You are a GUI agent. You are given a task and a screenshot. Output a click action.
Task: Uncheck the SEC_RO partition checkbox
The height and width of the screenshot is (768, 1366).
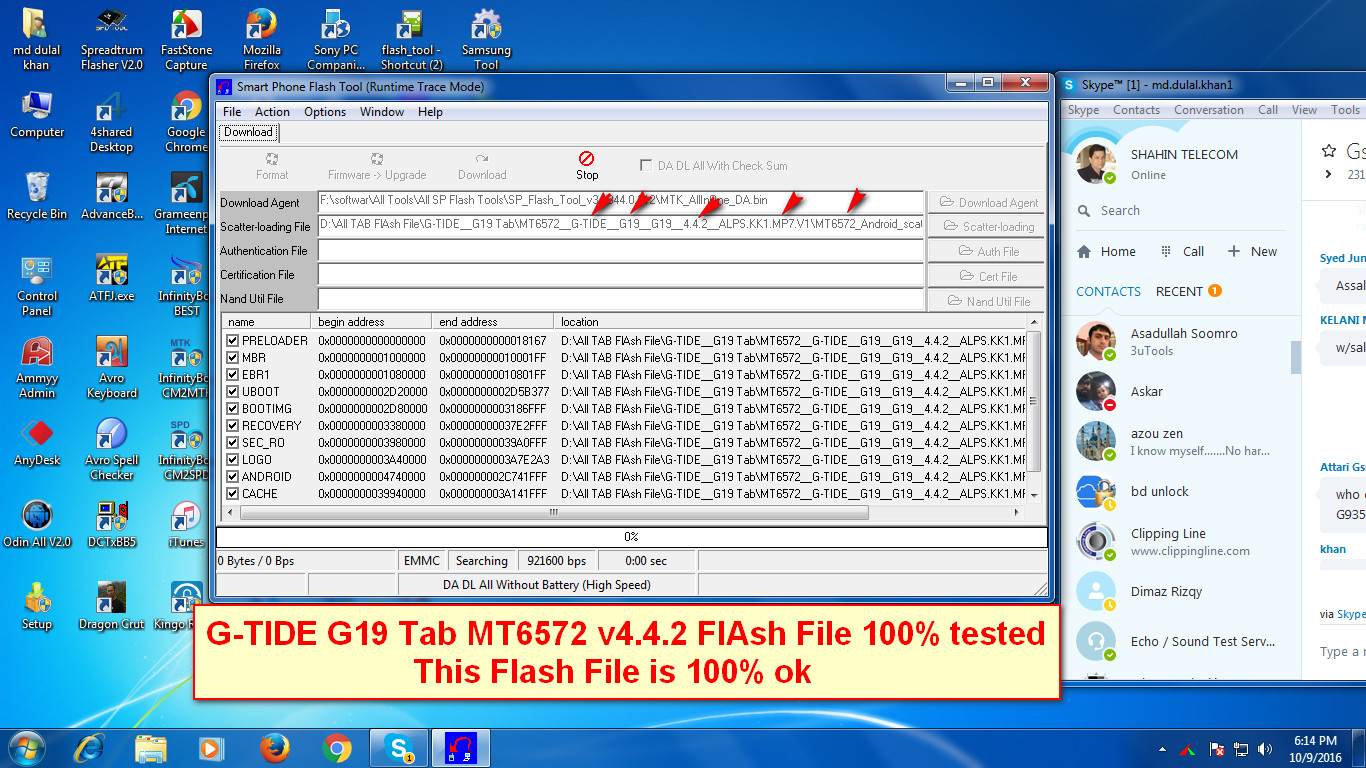pos(232,442)
